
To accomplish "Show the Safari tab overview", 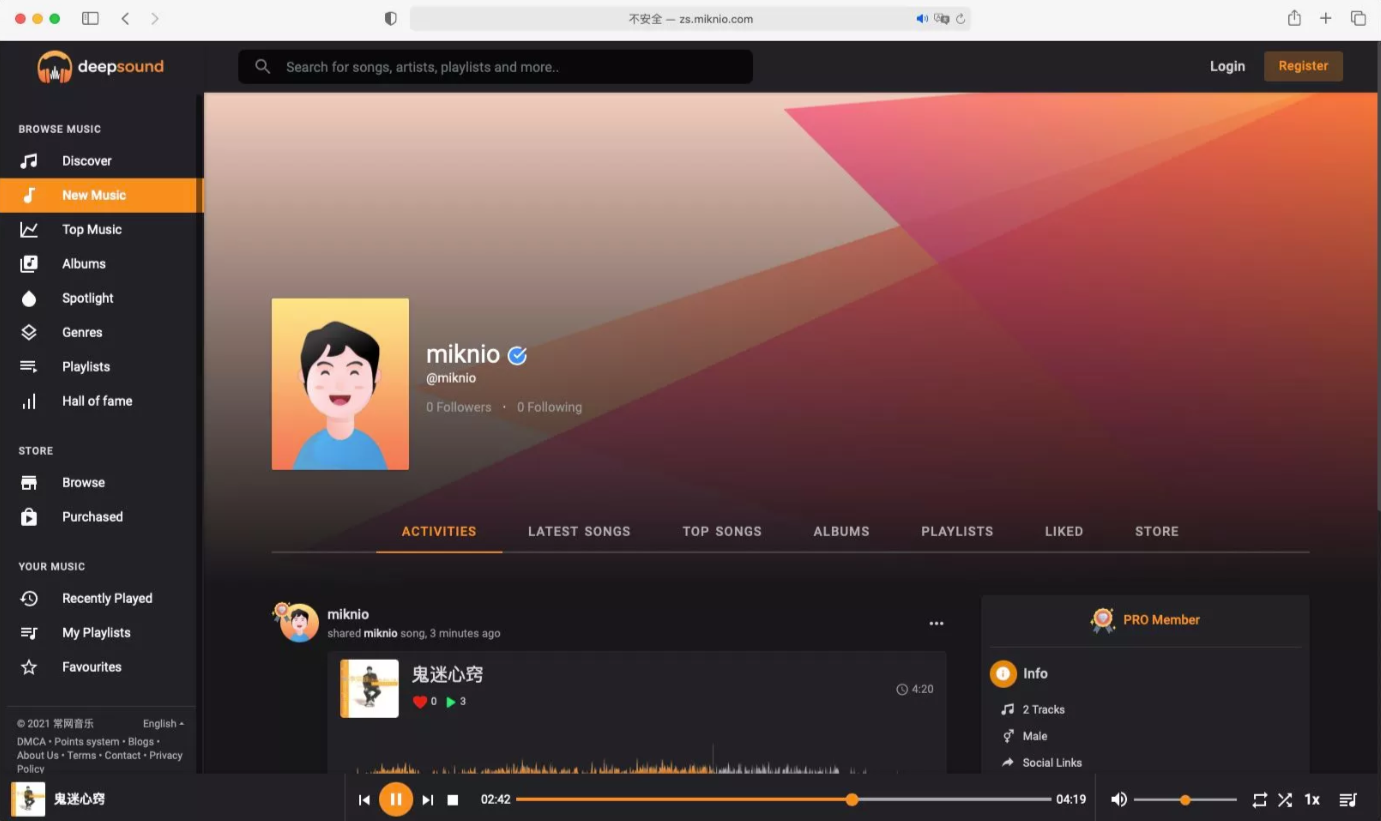I will pos(1358,18).
